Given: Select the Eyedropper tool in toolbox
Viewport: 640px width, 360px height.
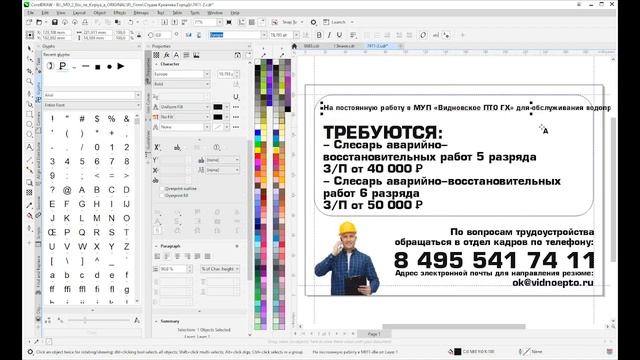Looking at the screenshot, I should [x=29, y=205].
